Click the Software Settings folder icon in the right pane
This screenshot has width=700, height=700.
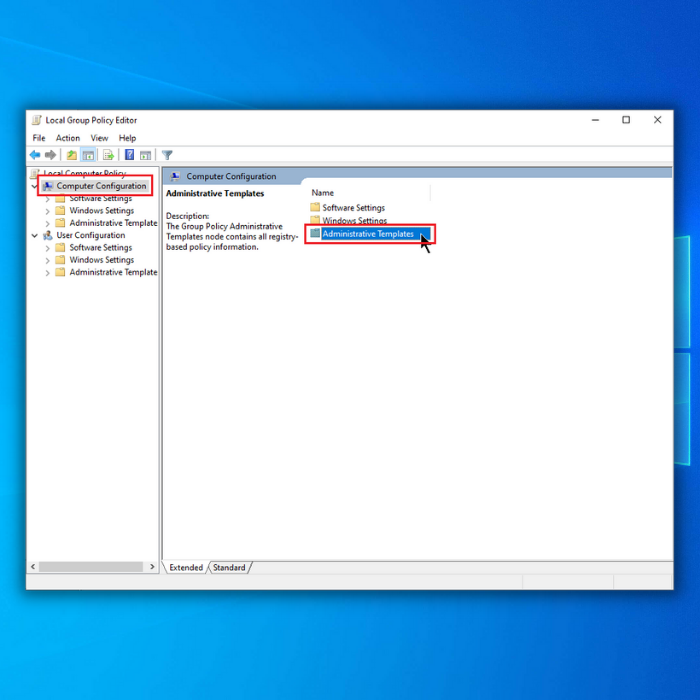coord(315,207)
